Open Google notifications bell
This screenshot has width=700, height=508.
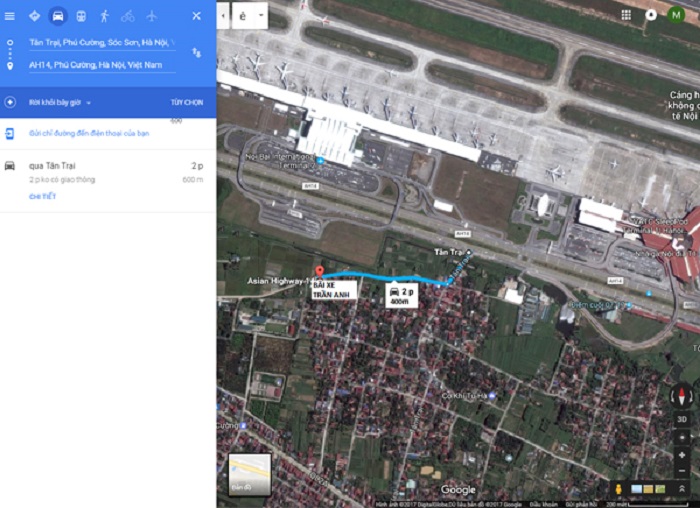point(651,15)
